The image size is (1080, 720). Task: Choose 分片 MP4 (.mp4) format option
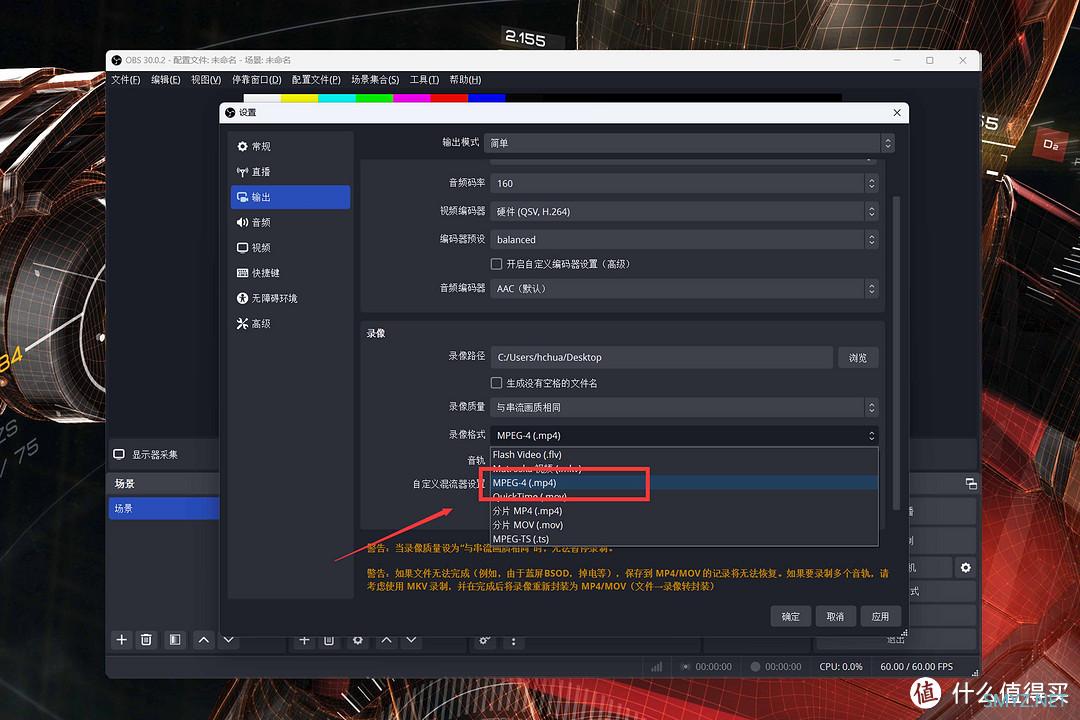click(x=684, y=511)
